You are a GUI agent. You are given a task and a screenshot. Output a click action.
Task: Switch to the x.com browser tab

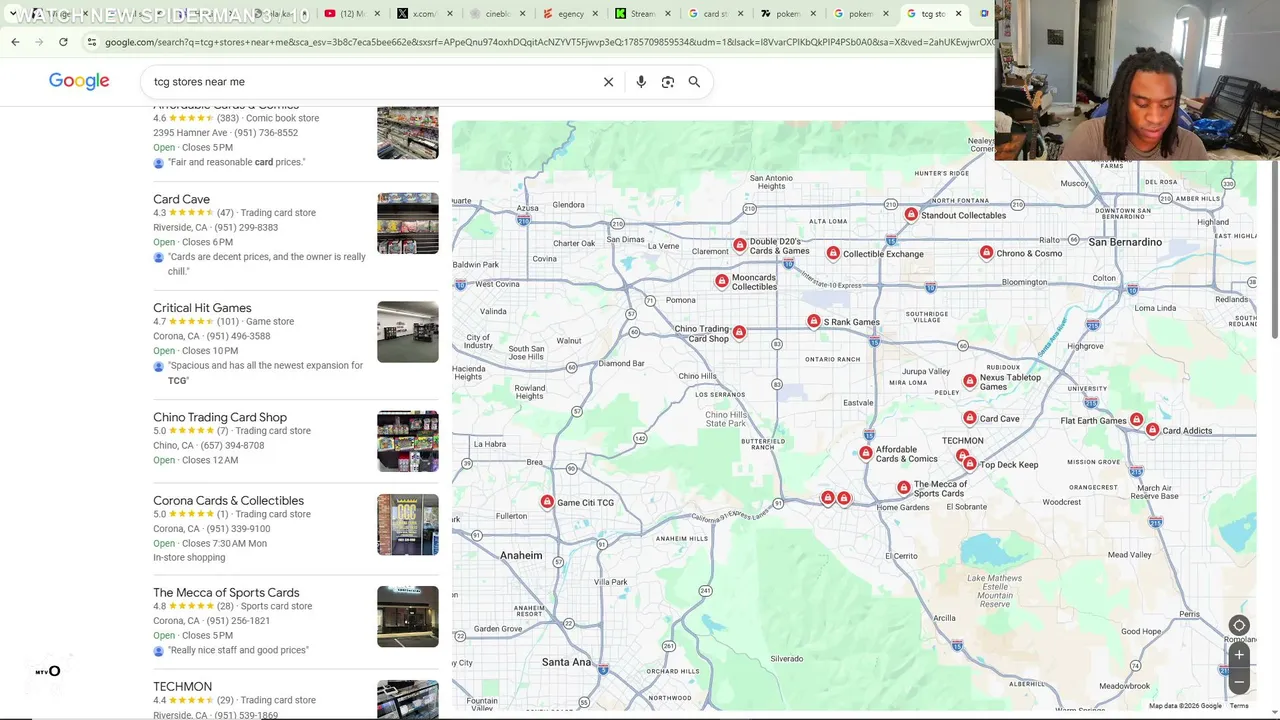(424, 14)
